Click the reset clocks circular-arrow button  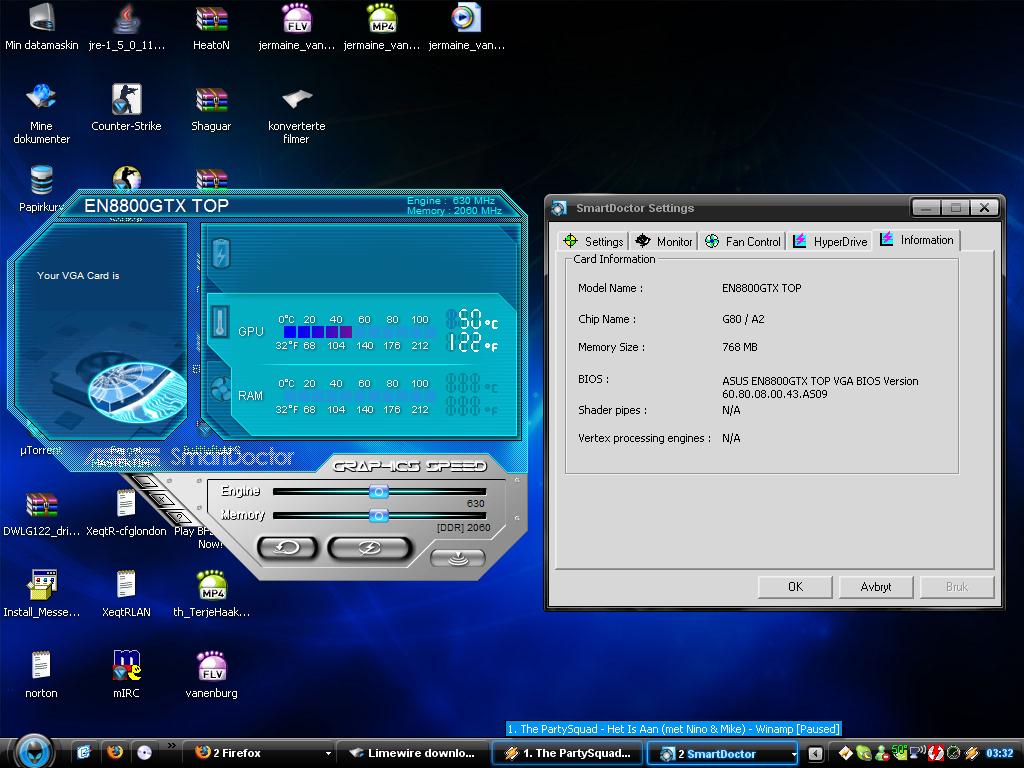(x=287, y=548)
